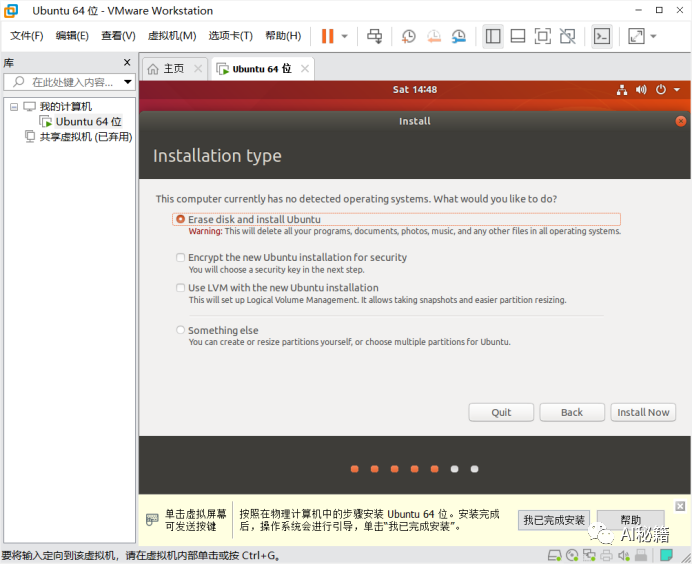This screenshot has width=692, height=565.
Task: Expand the Ubuntu system menu arrow
Action: point(677,90)
